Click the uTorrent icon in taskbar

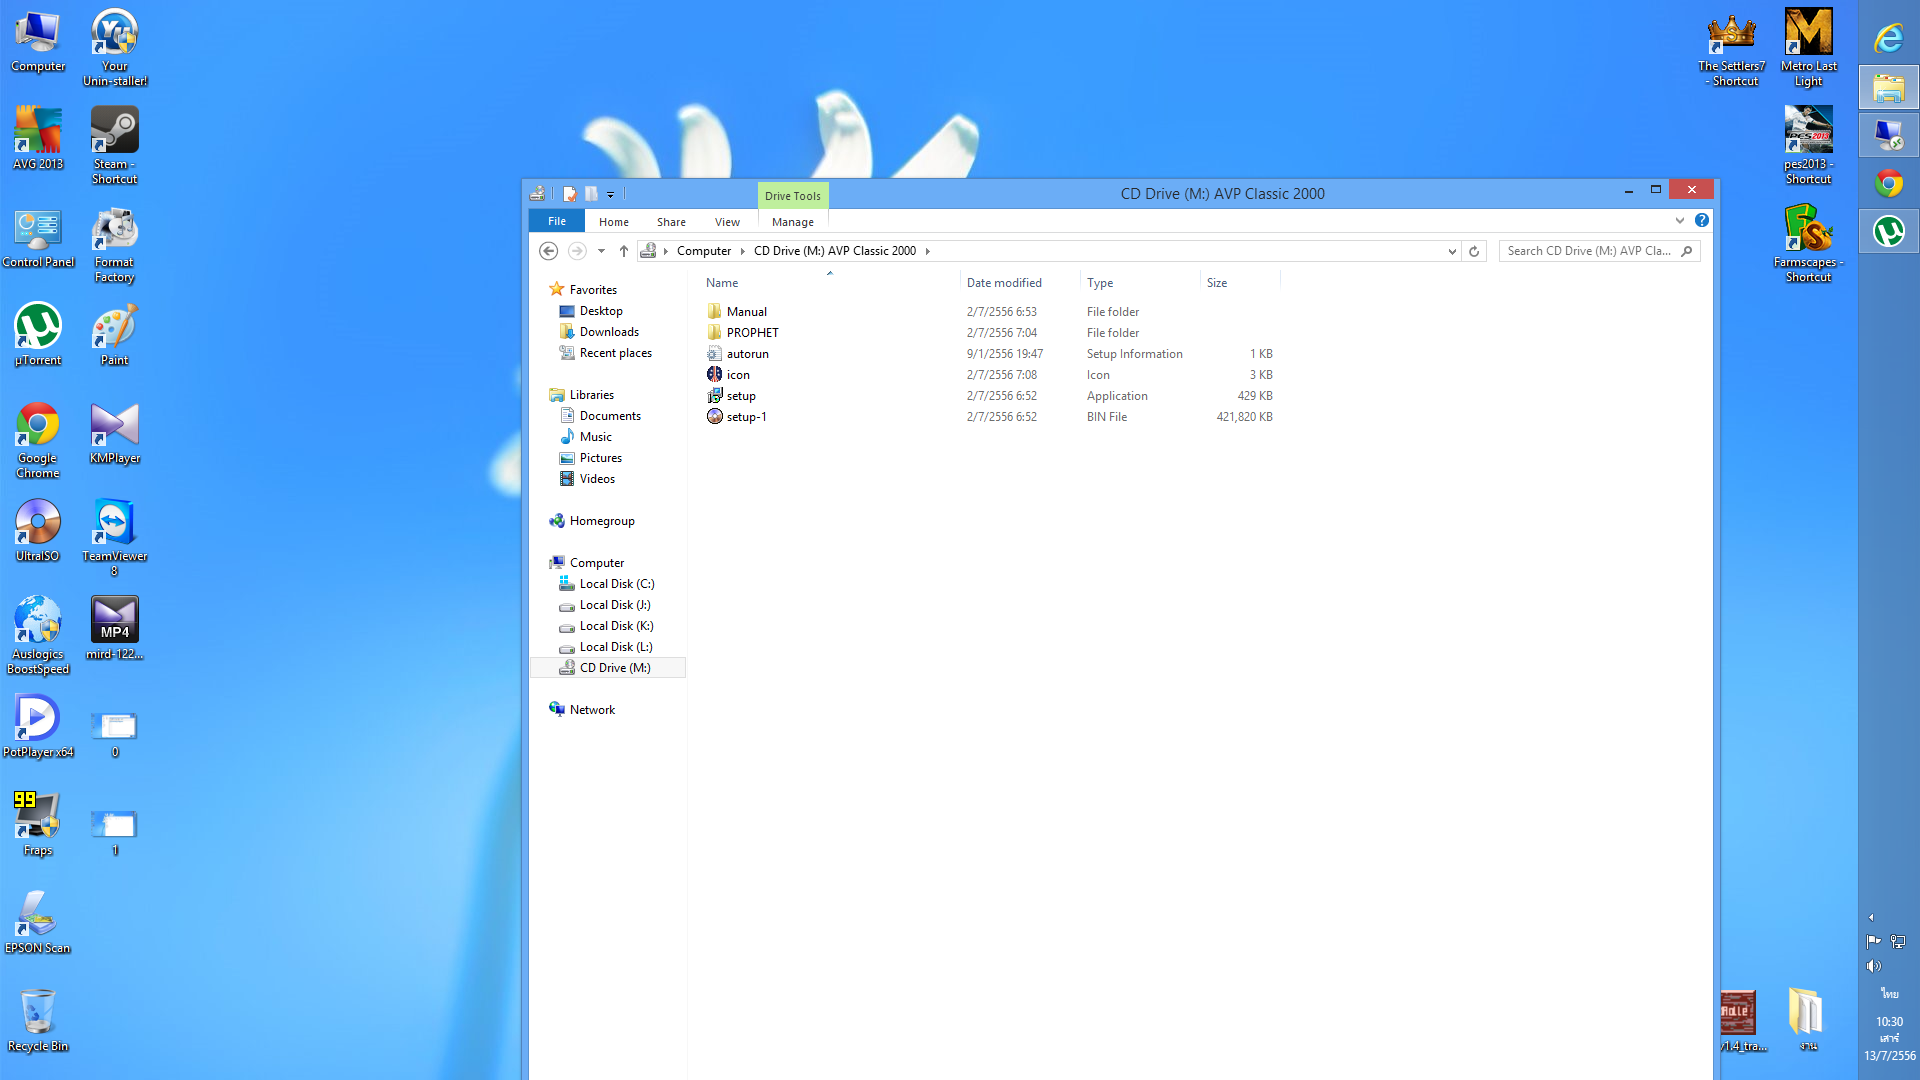click(x=1889, y=232)
